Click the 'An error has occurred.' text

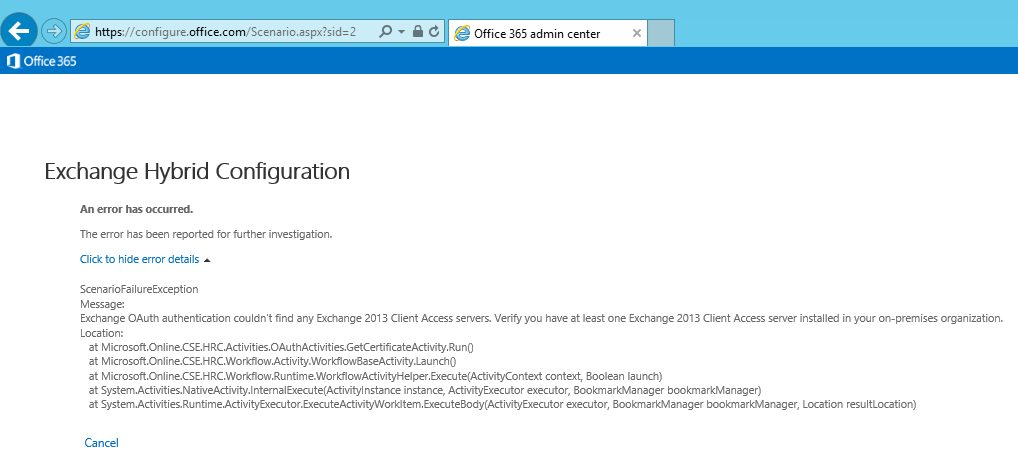coord(136,209)
